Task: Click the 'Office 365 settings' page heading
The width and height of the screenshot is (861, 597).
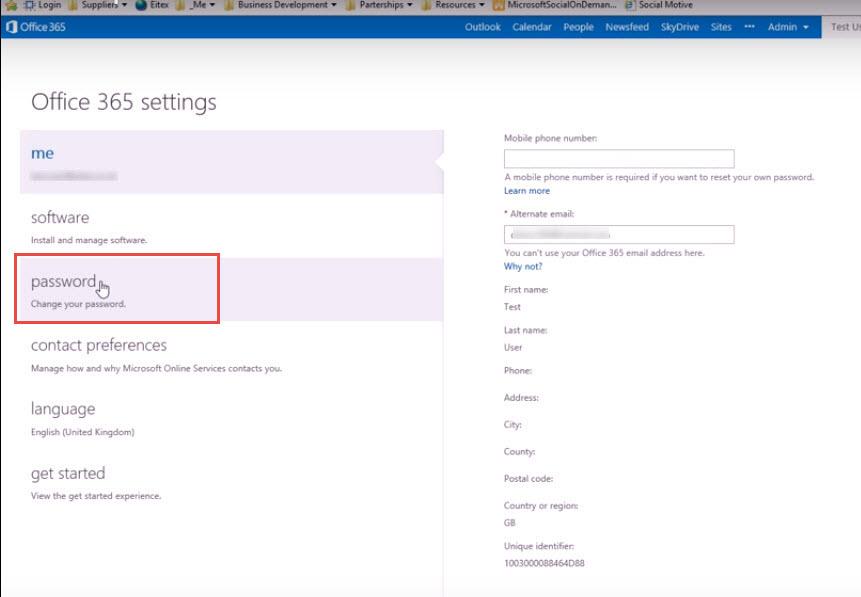Action: coord(124,102)
